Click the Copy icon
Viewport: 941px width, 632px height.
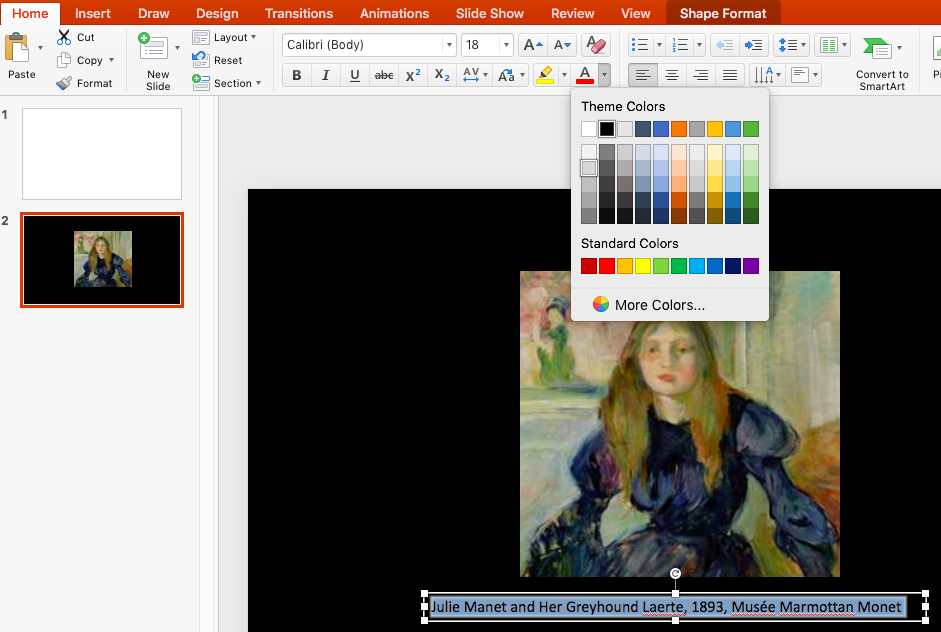point(64,60)
